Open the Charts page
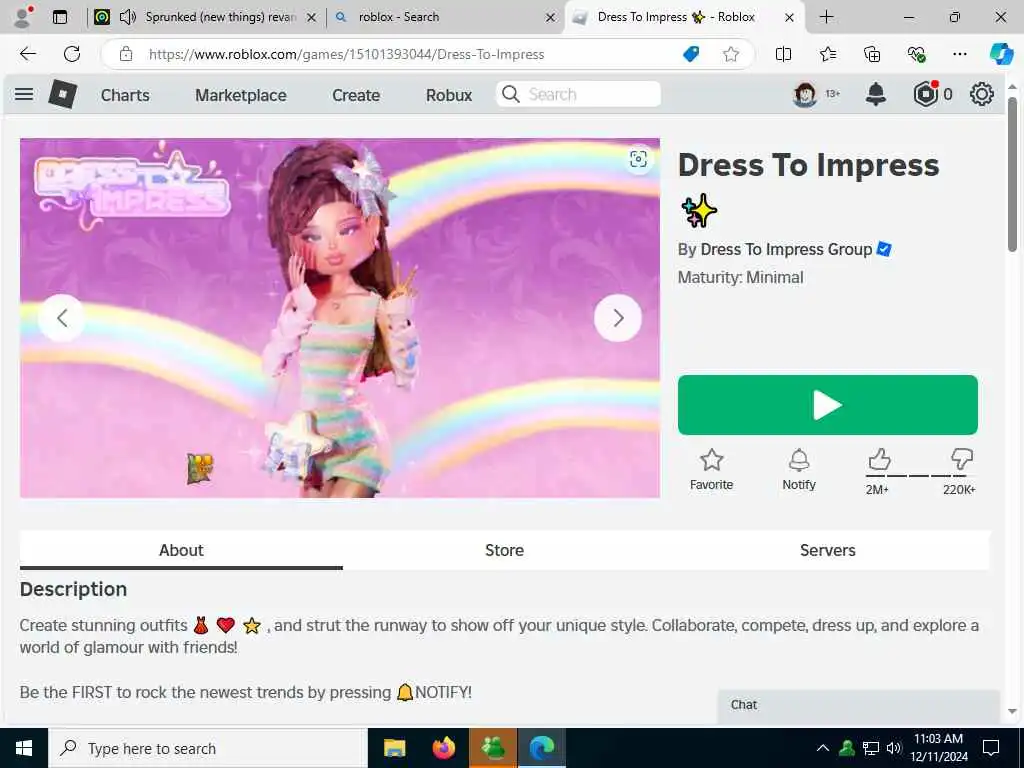 [125, 95]
